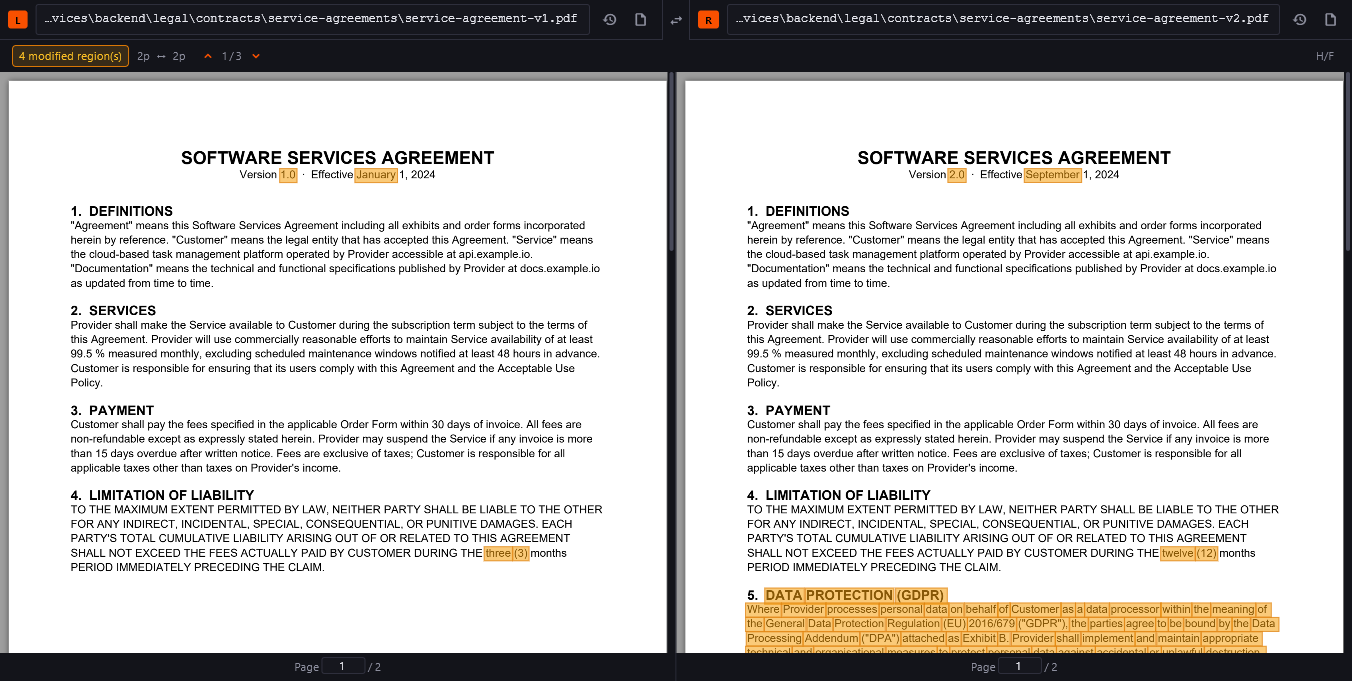1352x681 pixels.
Task: Click the 1/3 difference counter
Action: coord(232,56)
